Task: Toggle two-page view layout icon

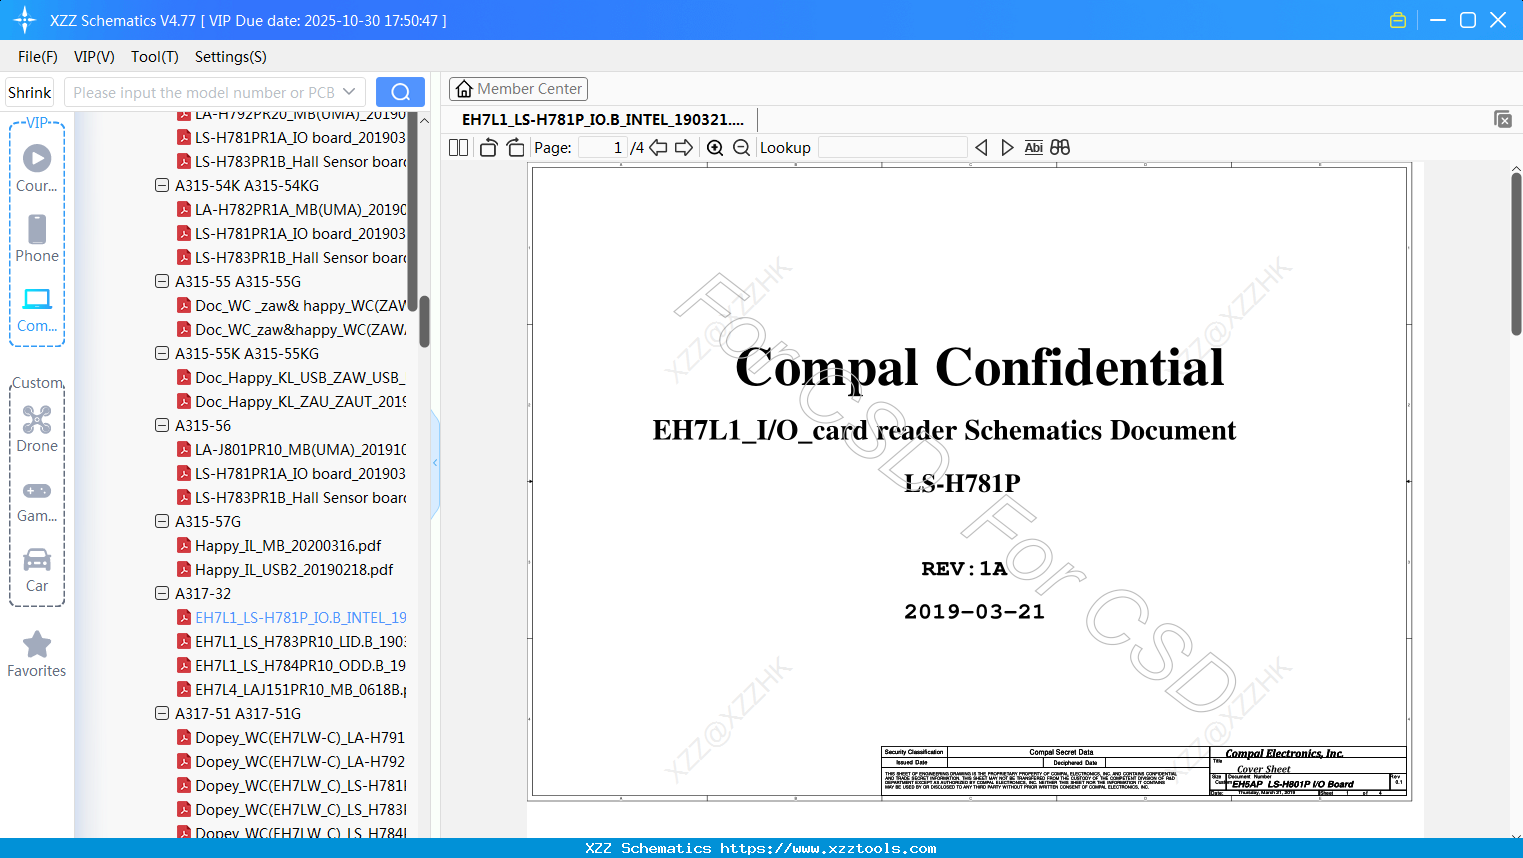Action: tap(458, 147)
